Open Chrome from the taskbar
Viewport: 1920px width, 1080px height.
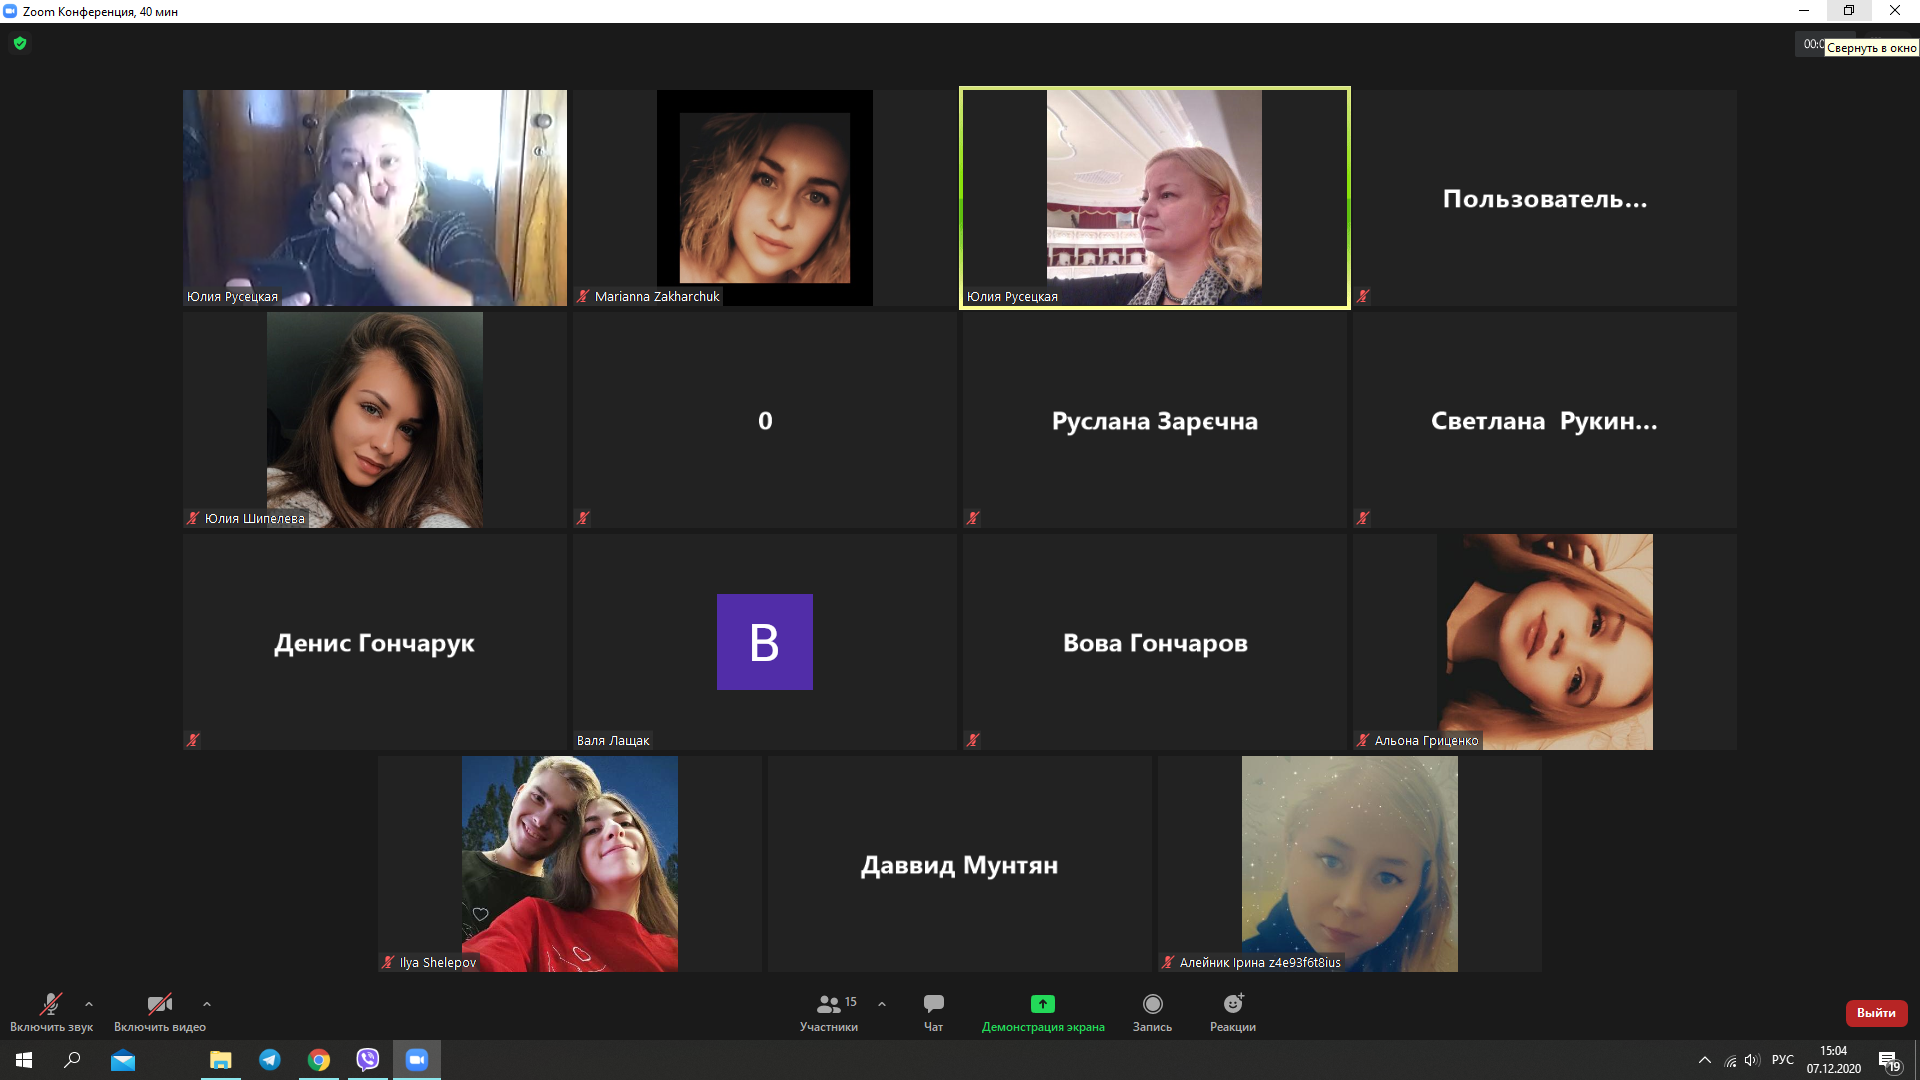(319, 1060)
